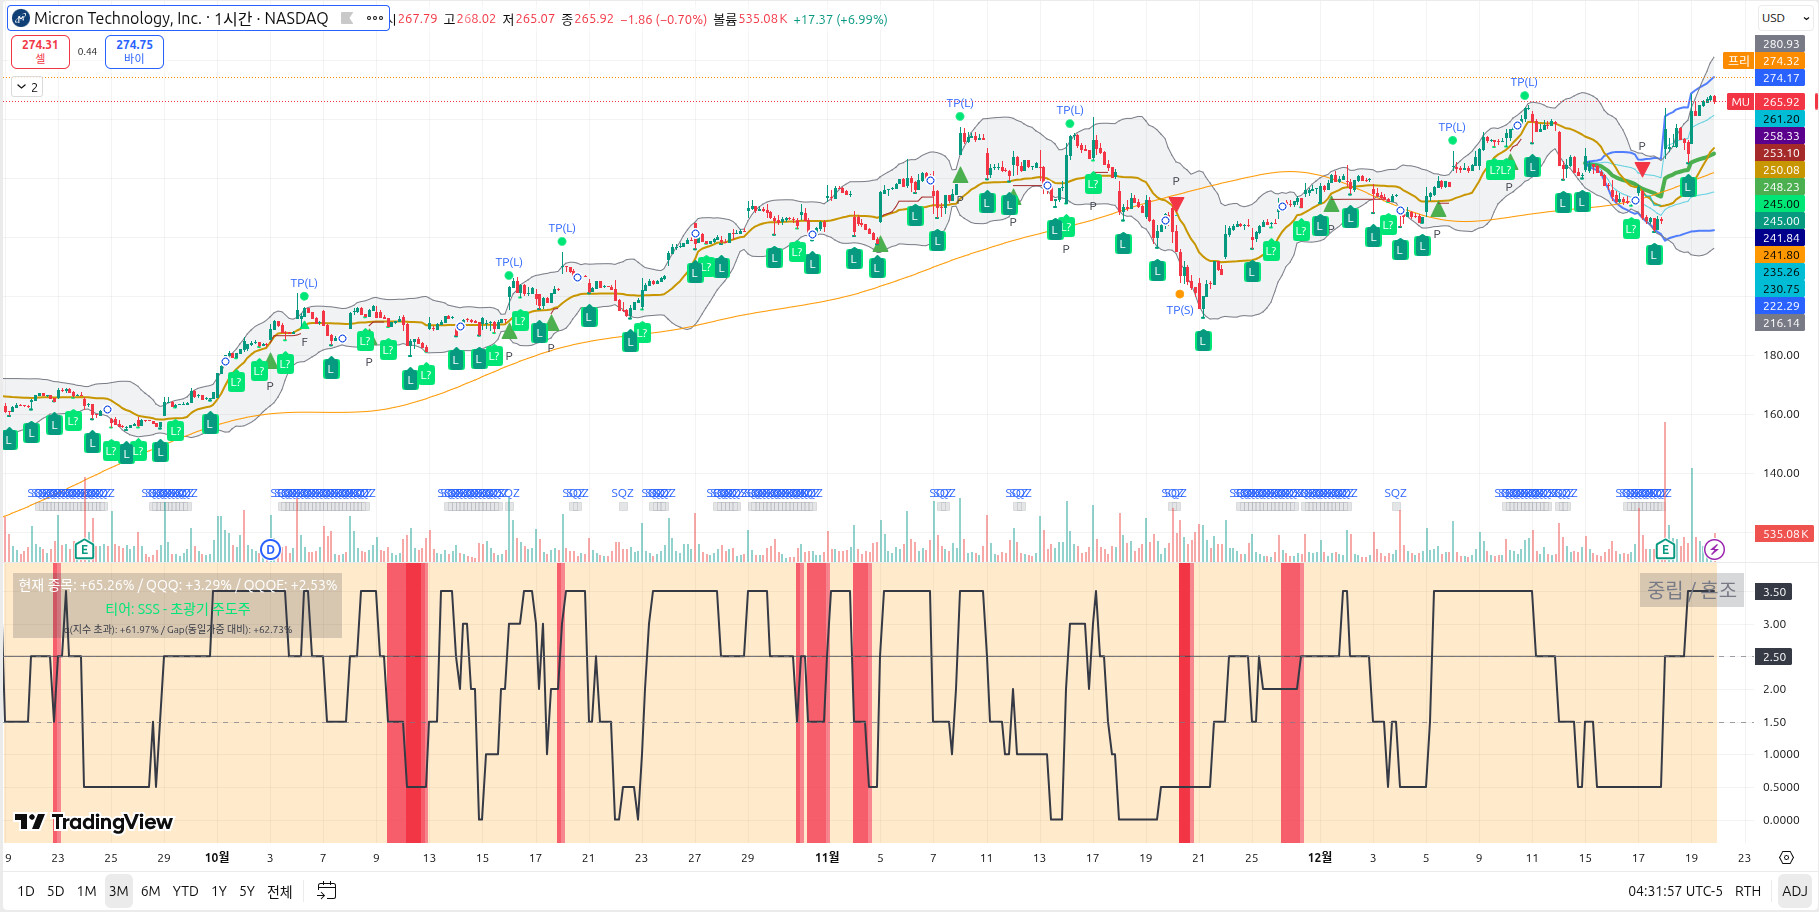Click the L marker below the November low
The width and height of the screenshot is (1819, 912).
pyautogui.click(x=1203, y=341)
